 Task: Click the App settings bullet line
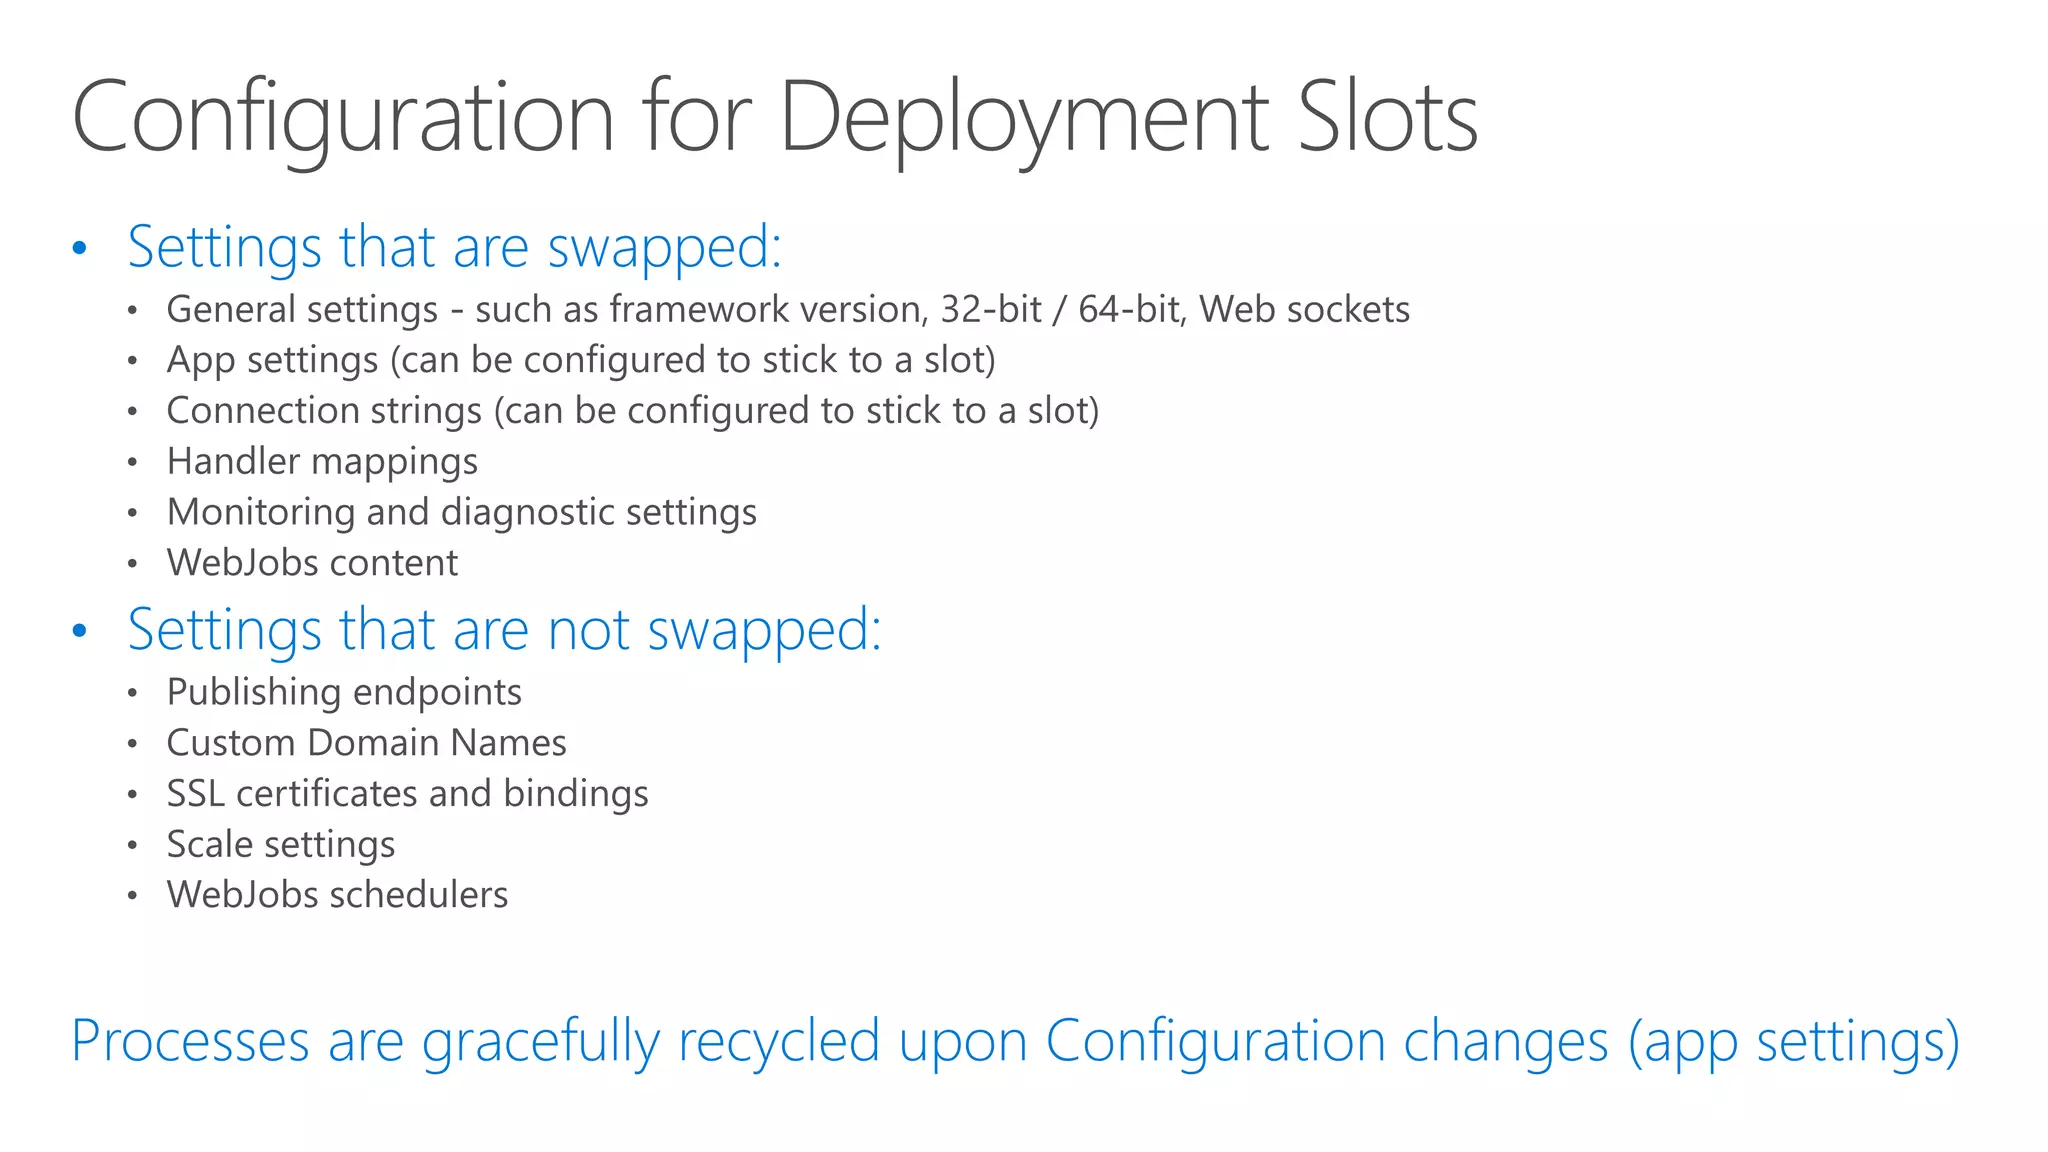click(x=581, y=360)
